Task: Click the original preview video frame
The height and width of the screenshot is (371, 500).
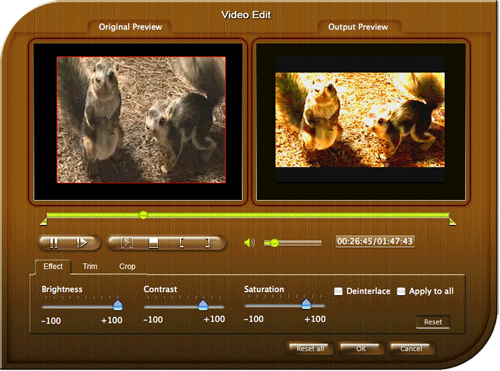Action: (x=141, y=120)
